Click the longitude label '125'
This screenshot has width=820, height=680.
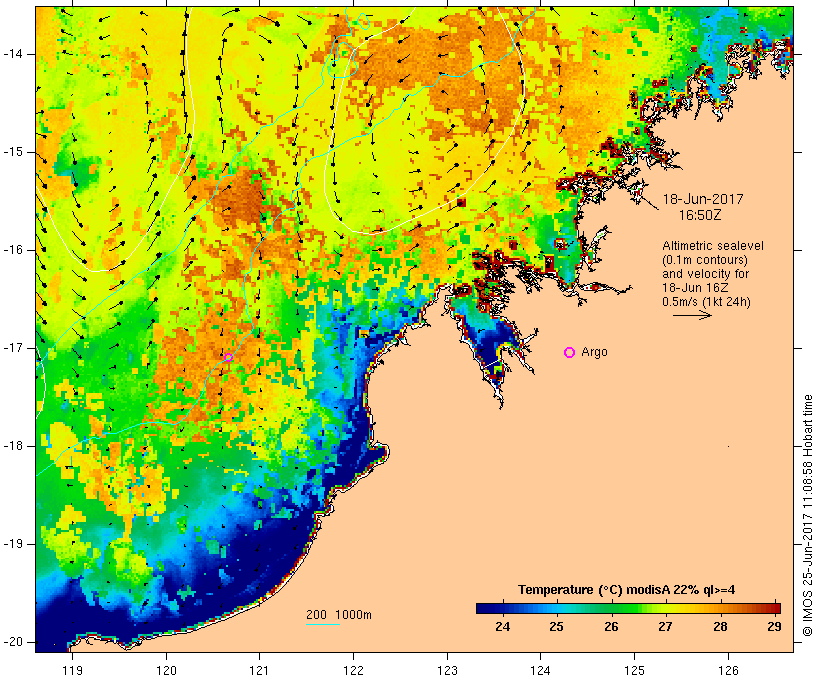634,671
